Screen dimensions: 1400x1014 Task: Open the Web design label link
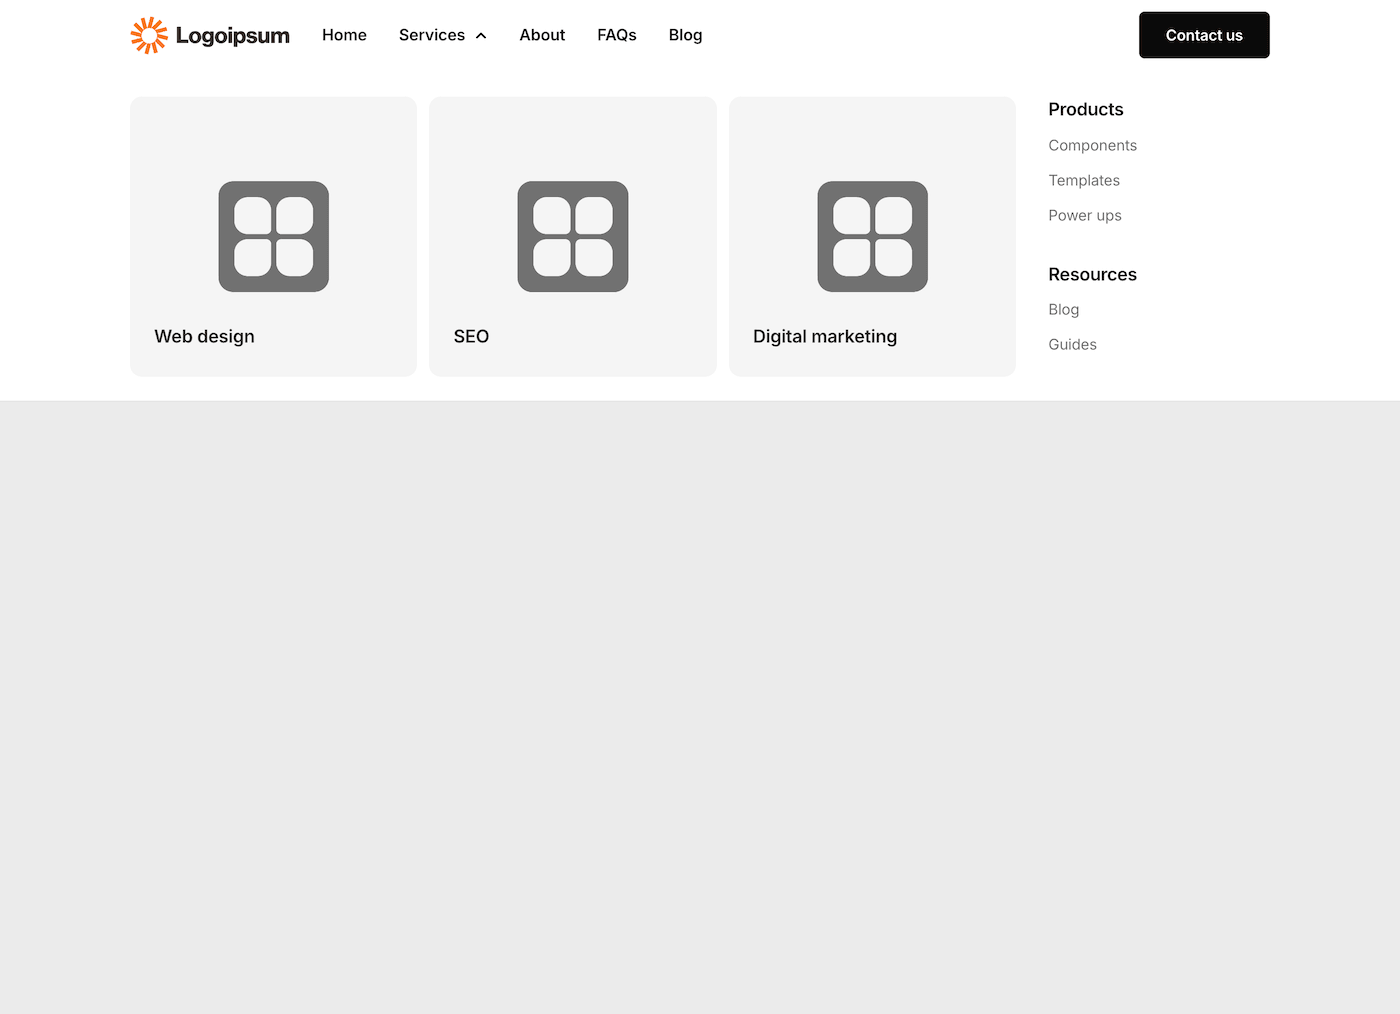click(x=204, y=336)
